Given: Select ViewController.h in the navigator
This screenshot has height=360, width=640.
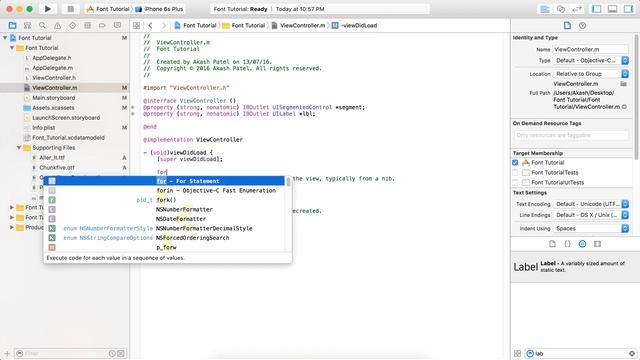Looking at the screenshot, I should coord(54,78).
